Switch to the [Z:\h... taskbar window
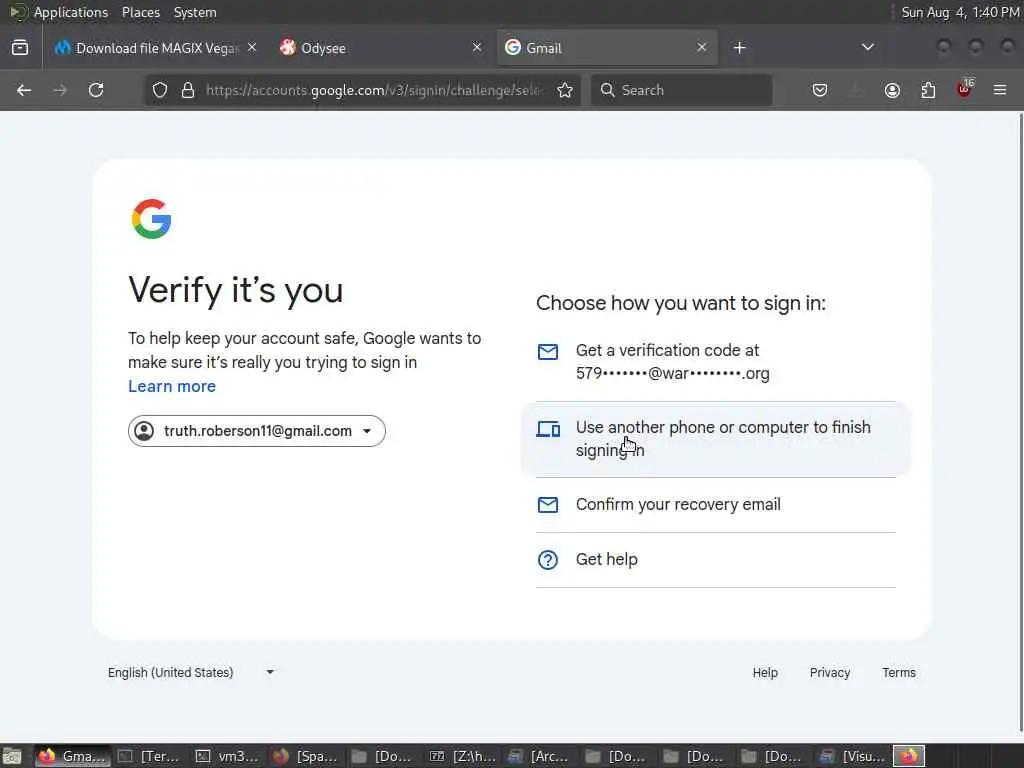This screenshot has height=768, width=1024. point(462,756)
